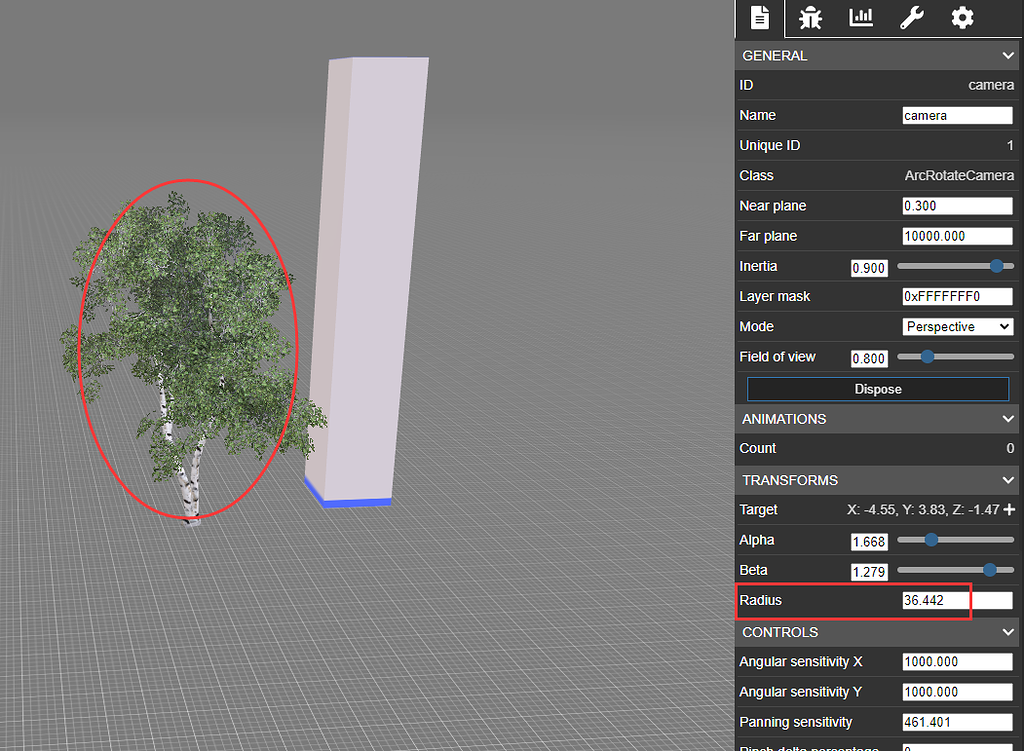
Task: Collapse the TRANSFORMS section
Action: [1010, 480]
